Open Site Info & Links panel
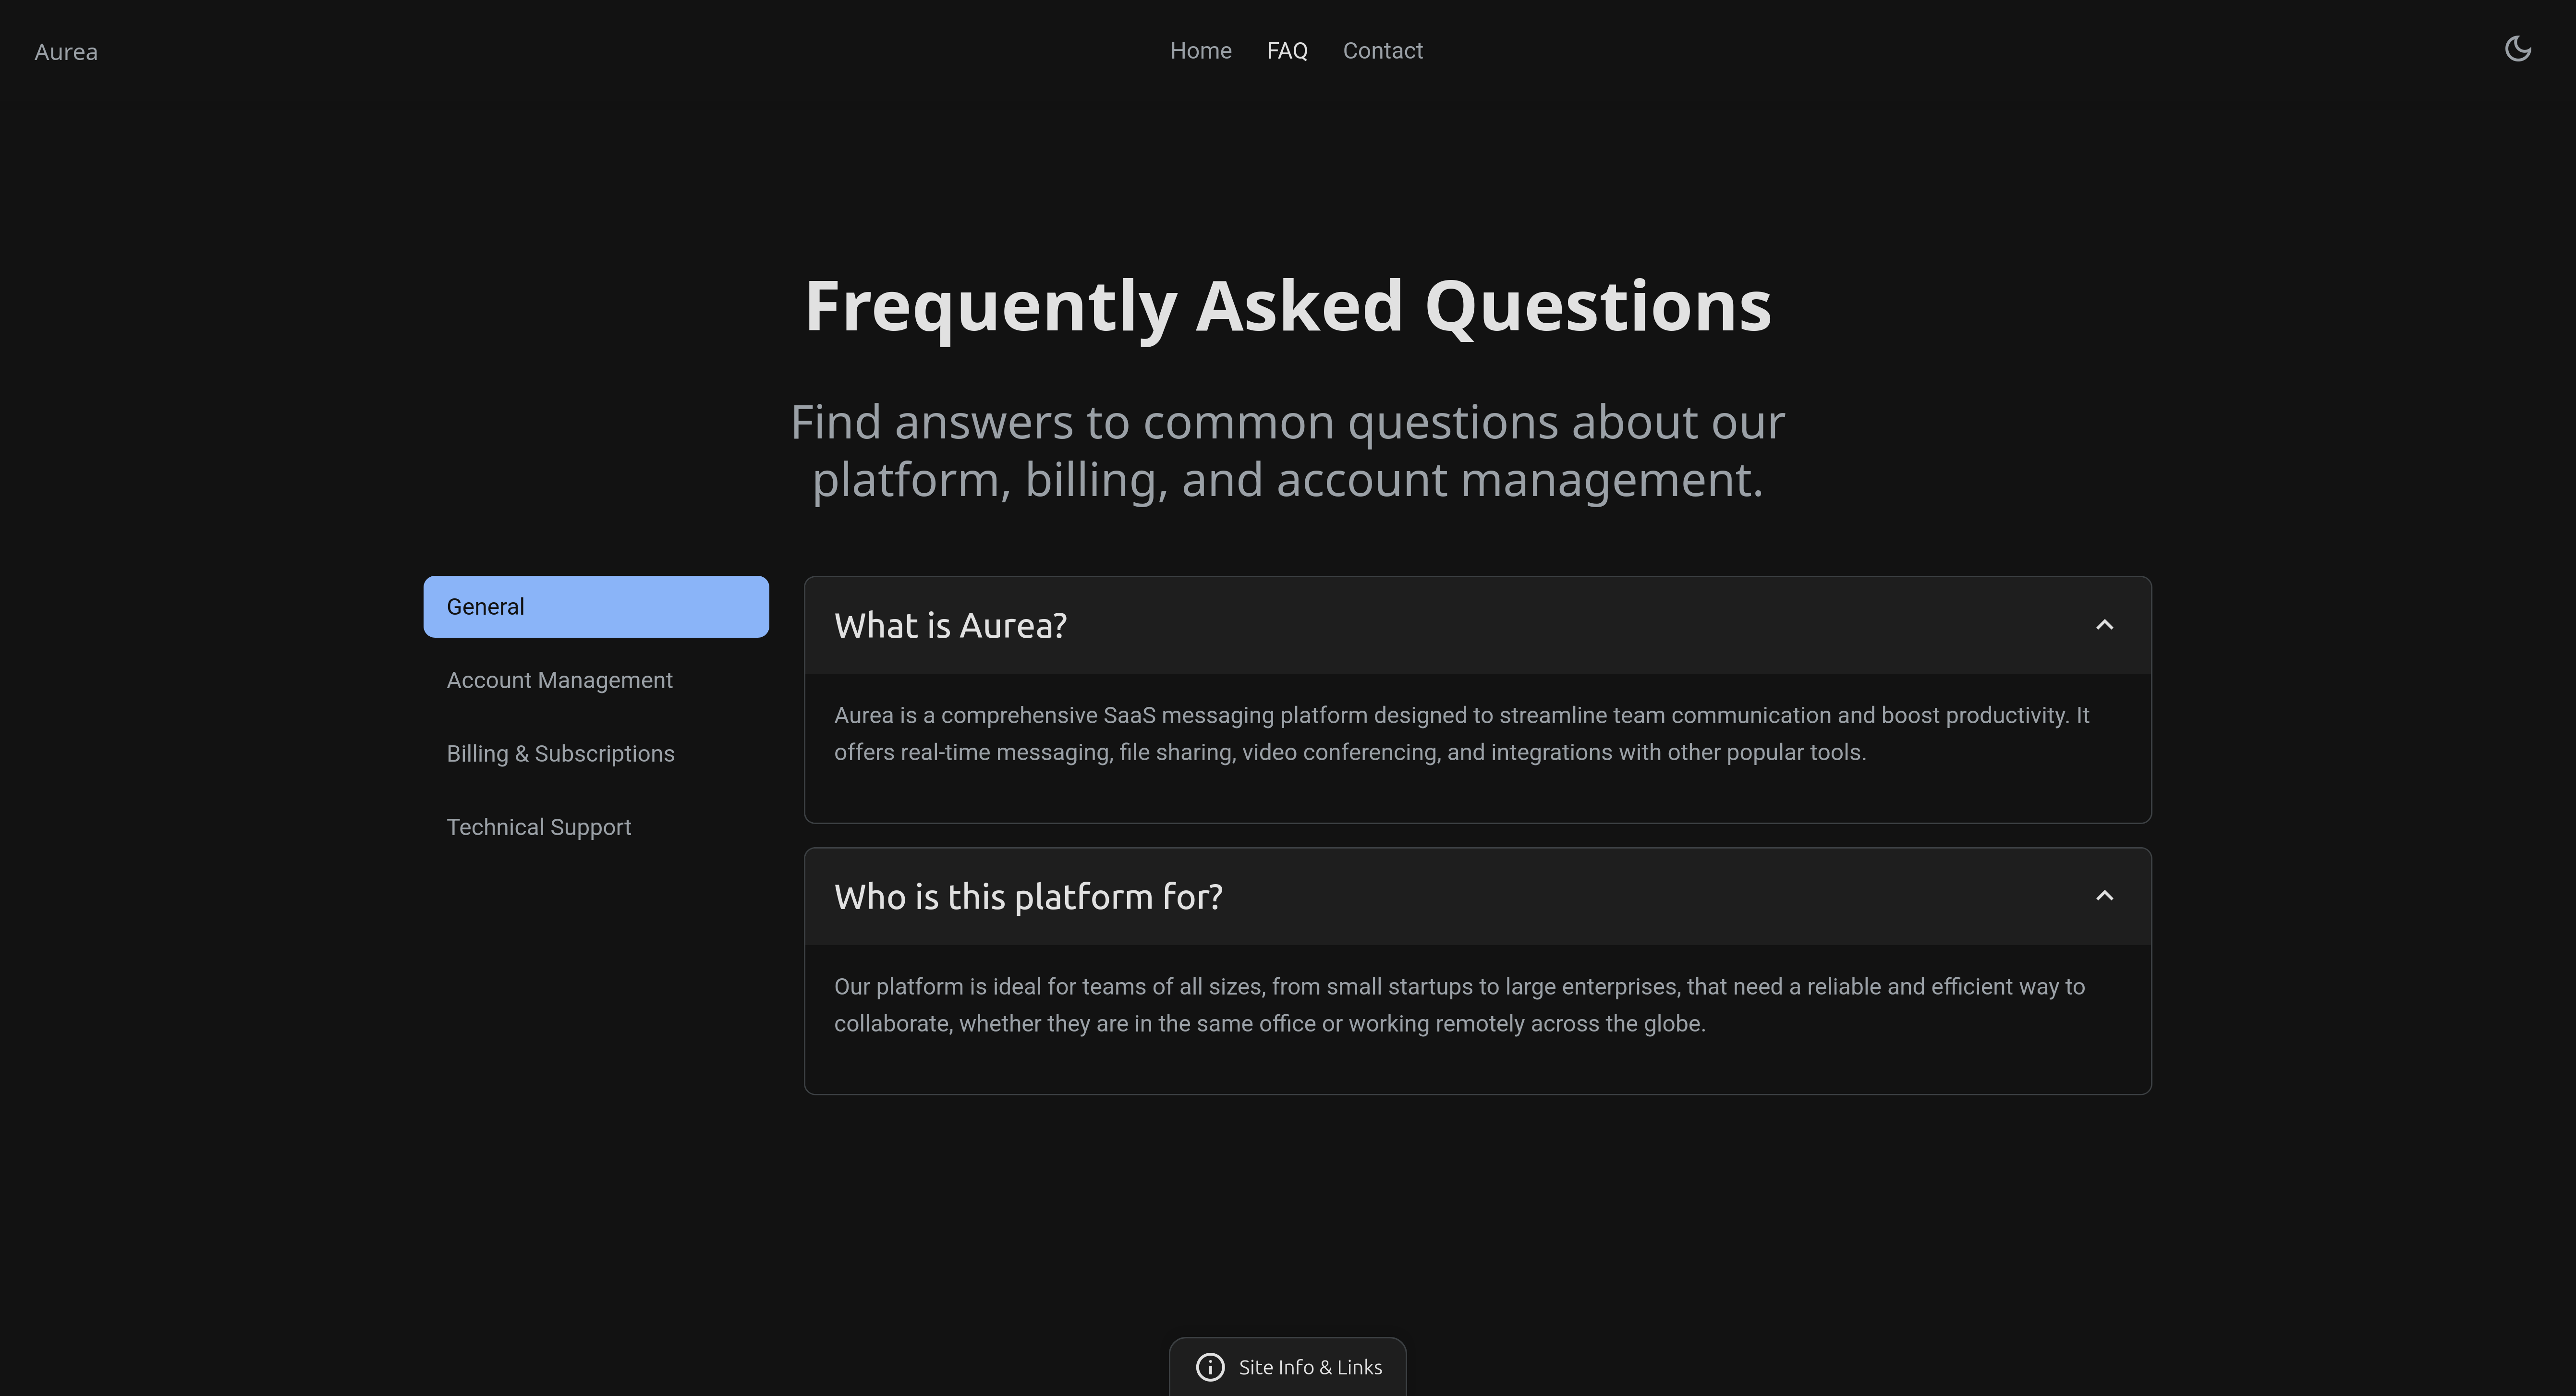This screenshot has width=2576, height=1396. click(1287, 1366)
